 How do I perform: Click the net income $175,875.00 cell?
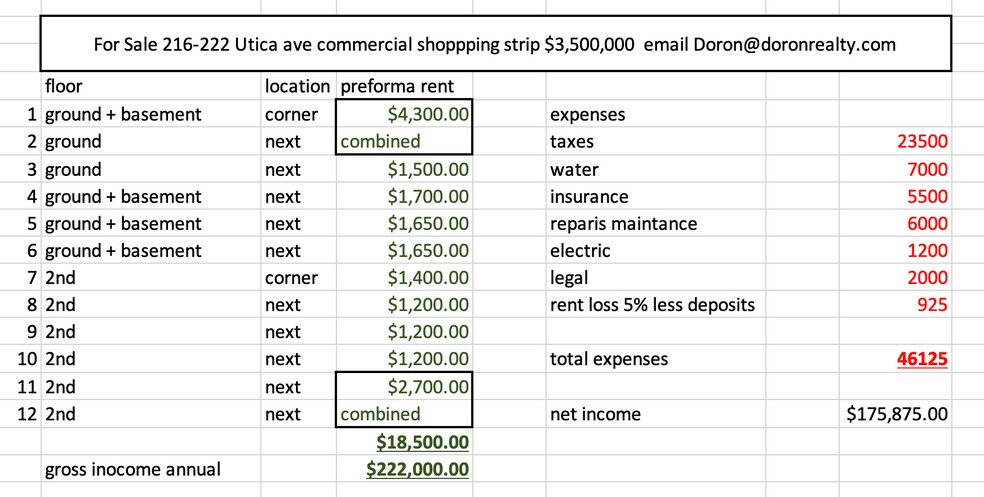click(x=896, y=414)
